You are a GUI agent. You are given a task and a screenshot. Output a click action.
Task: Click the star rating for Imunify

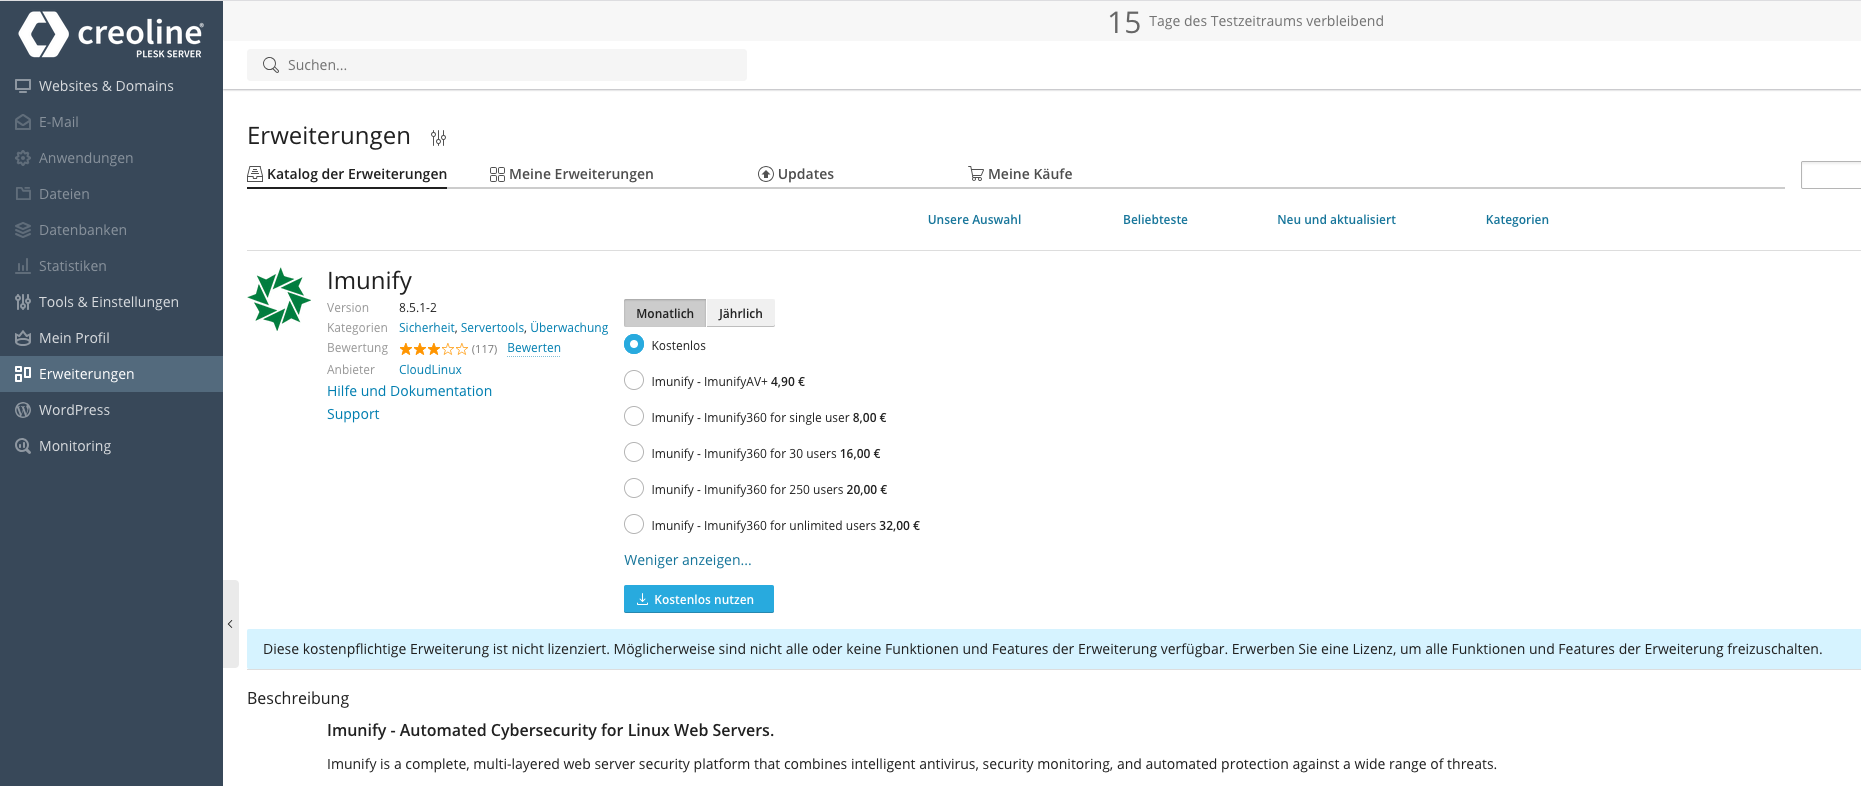click(433, 349)
